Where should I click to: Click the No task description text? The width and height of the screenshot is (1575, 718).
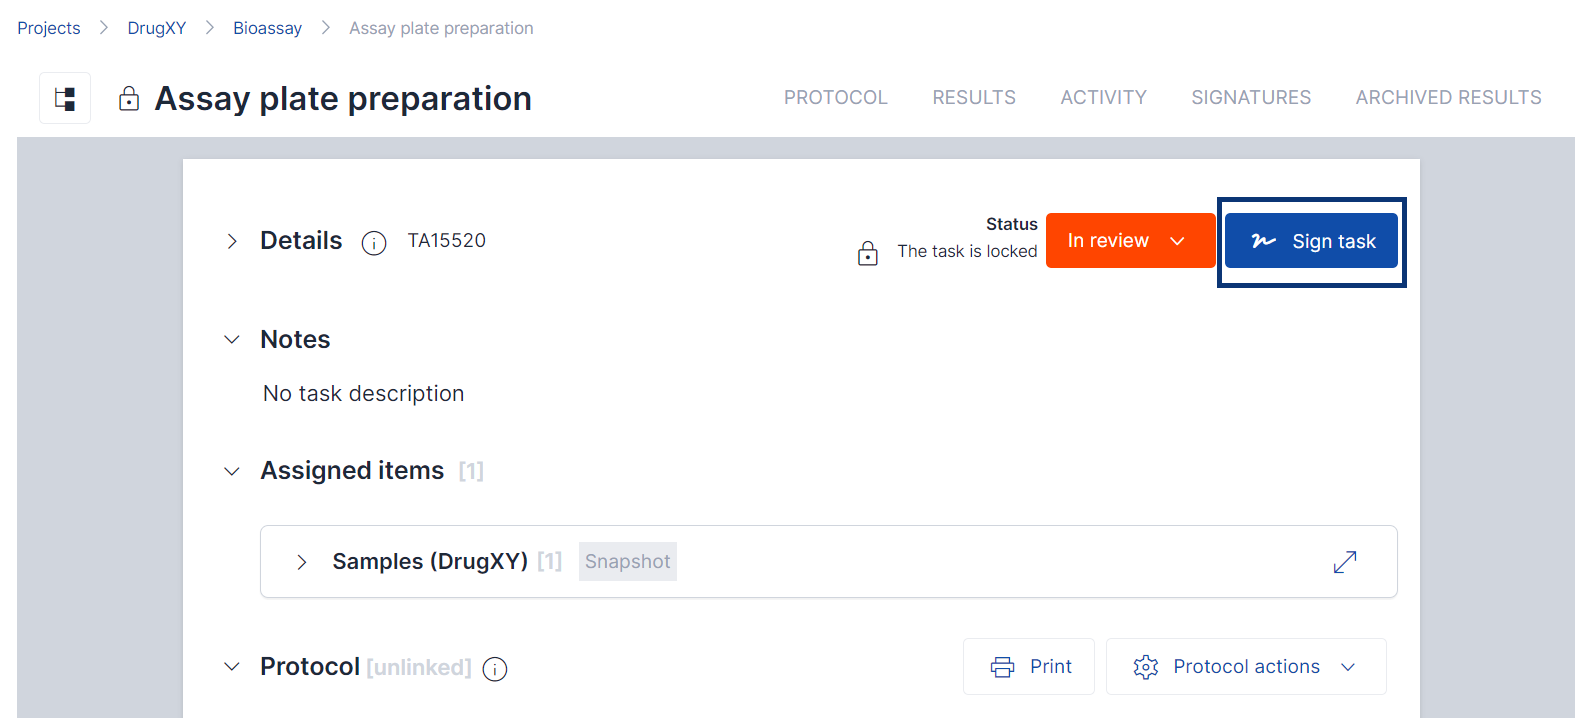point(364,394)
